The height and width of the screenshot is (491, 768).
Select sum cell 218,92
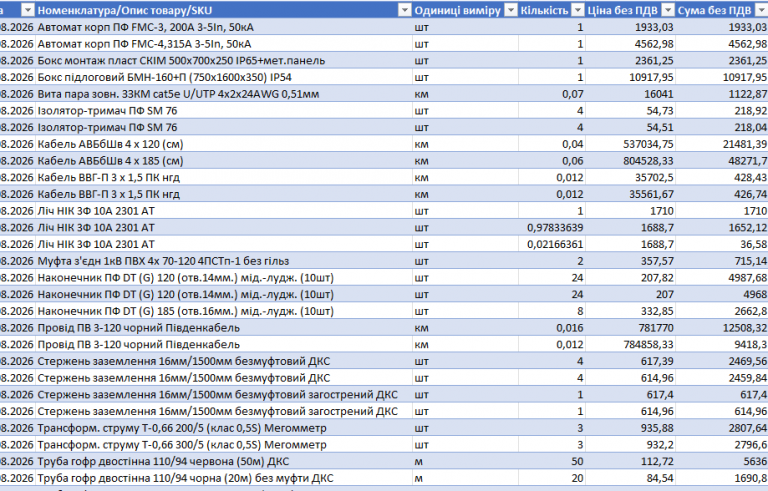point(722,110)
